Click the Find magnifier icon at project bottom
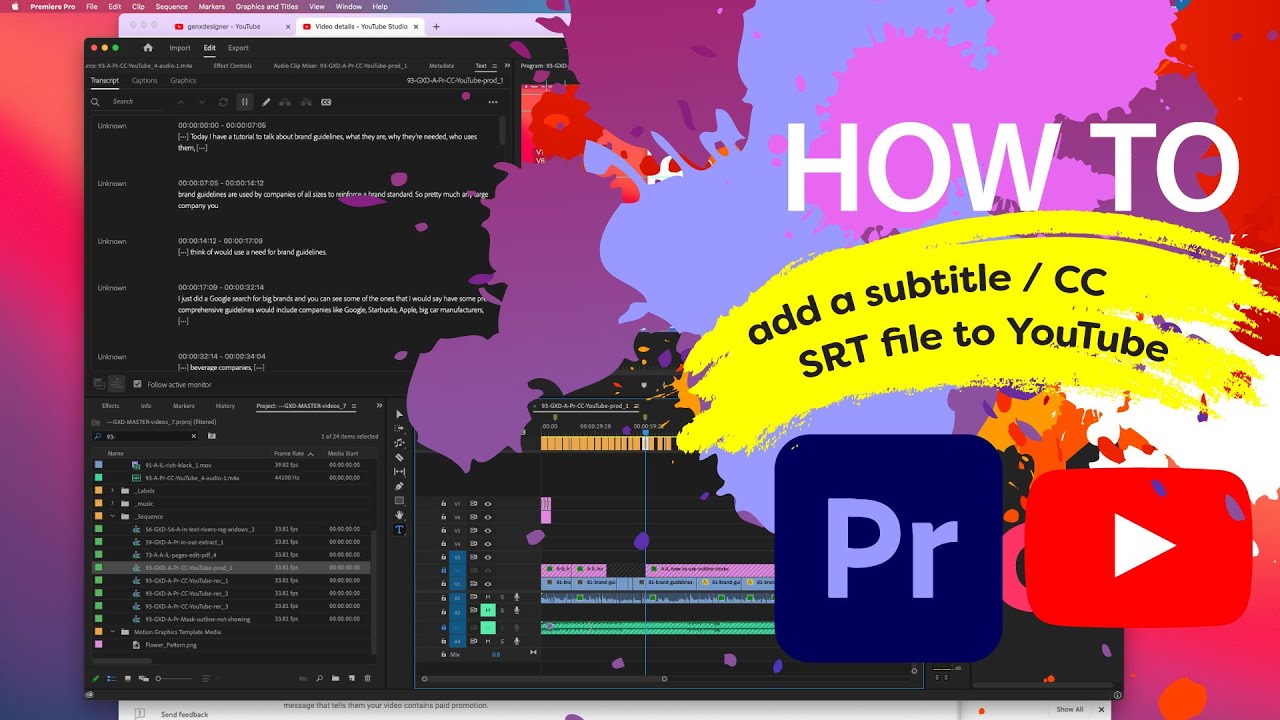This screenshot has width=1280, height=720. click(319, 678)
